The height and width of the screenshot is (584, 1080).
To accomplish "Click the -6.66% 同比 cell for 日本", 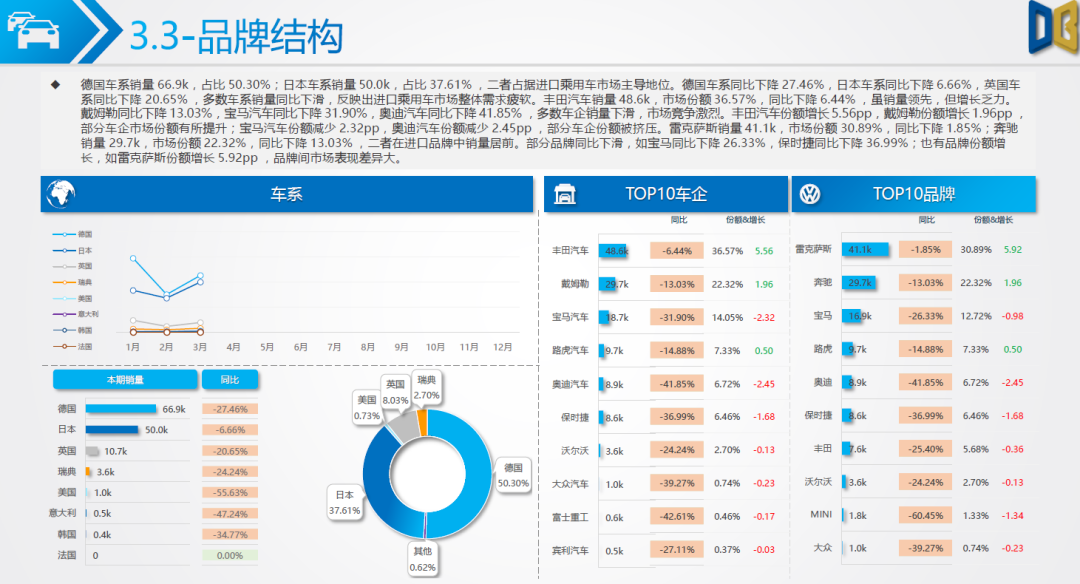I will click(x=230, y=430).
